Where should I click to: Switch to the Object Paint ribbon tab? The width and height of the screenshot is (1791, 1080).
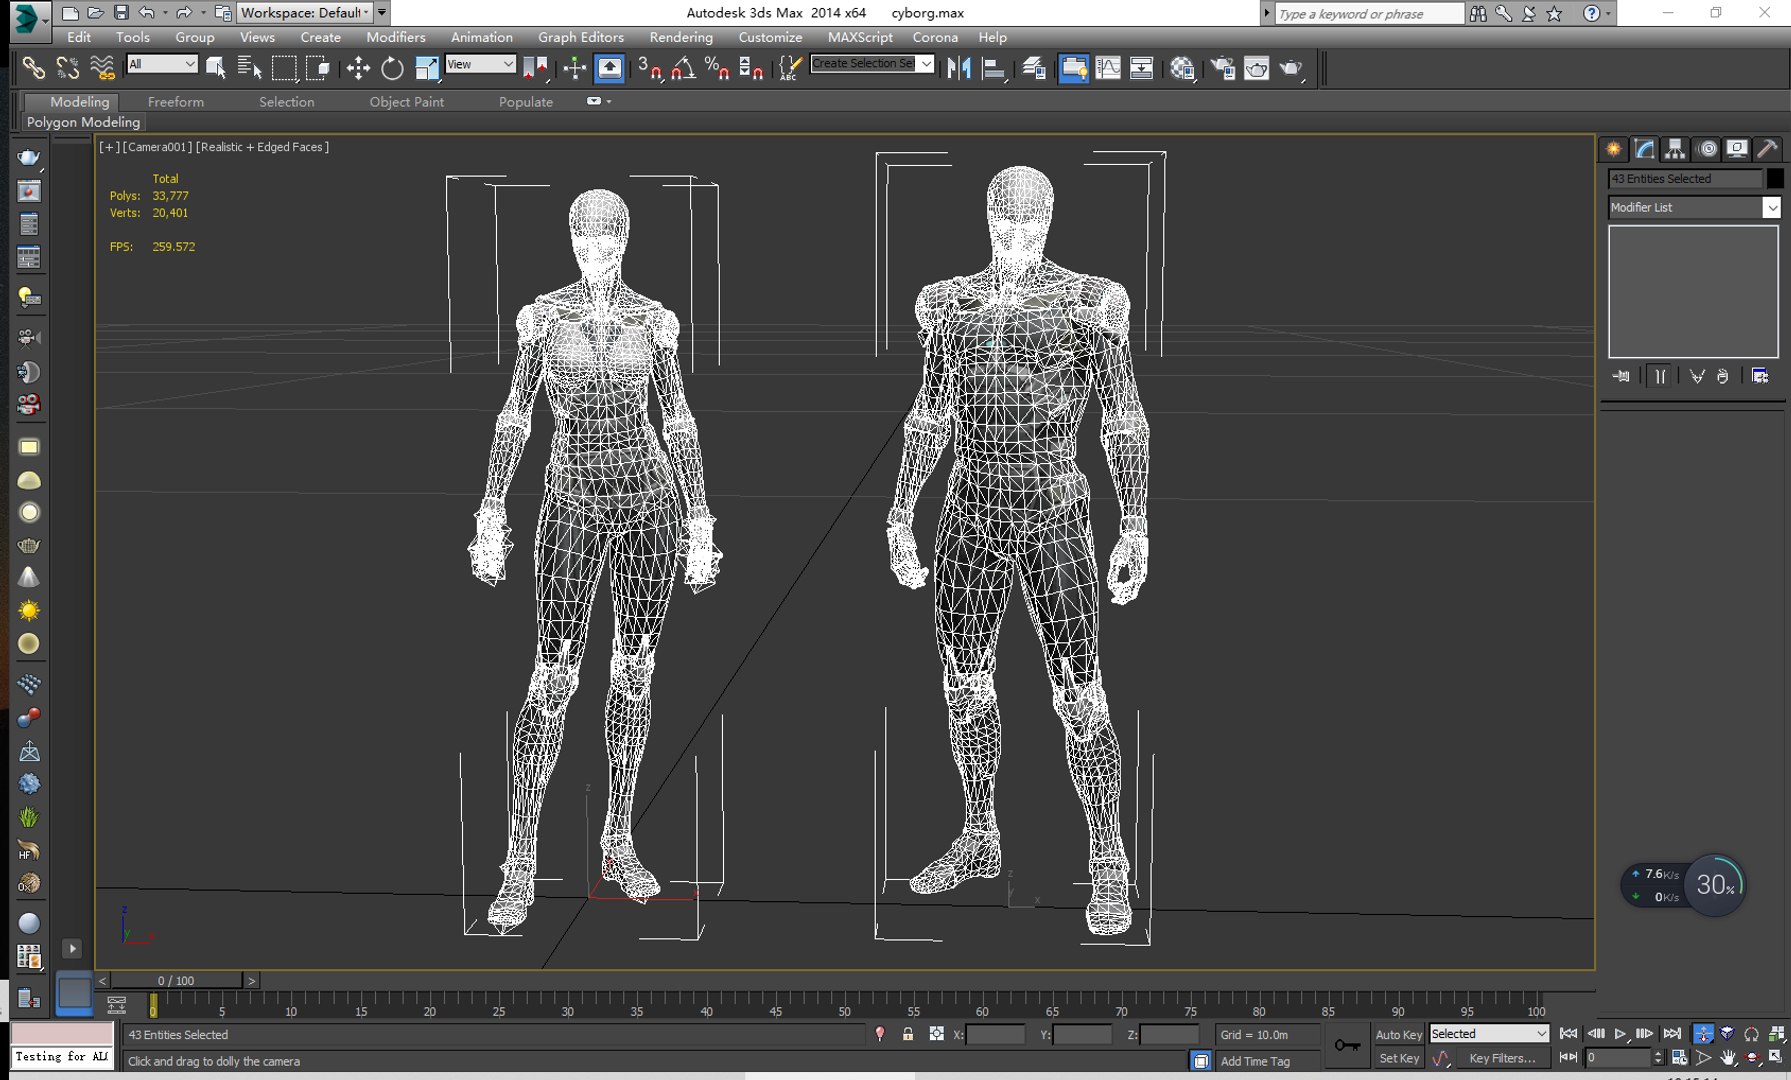tap(407, 102)
